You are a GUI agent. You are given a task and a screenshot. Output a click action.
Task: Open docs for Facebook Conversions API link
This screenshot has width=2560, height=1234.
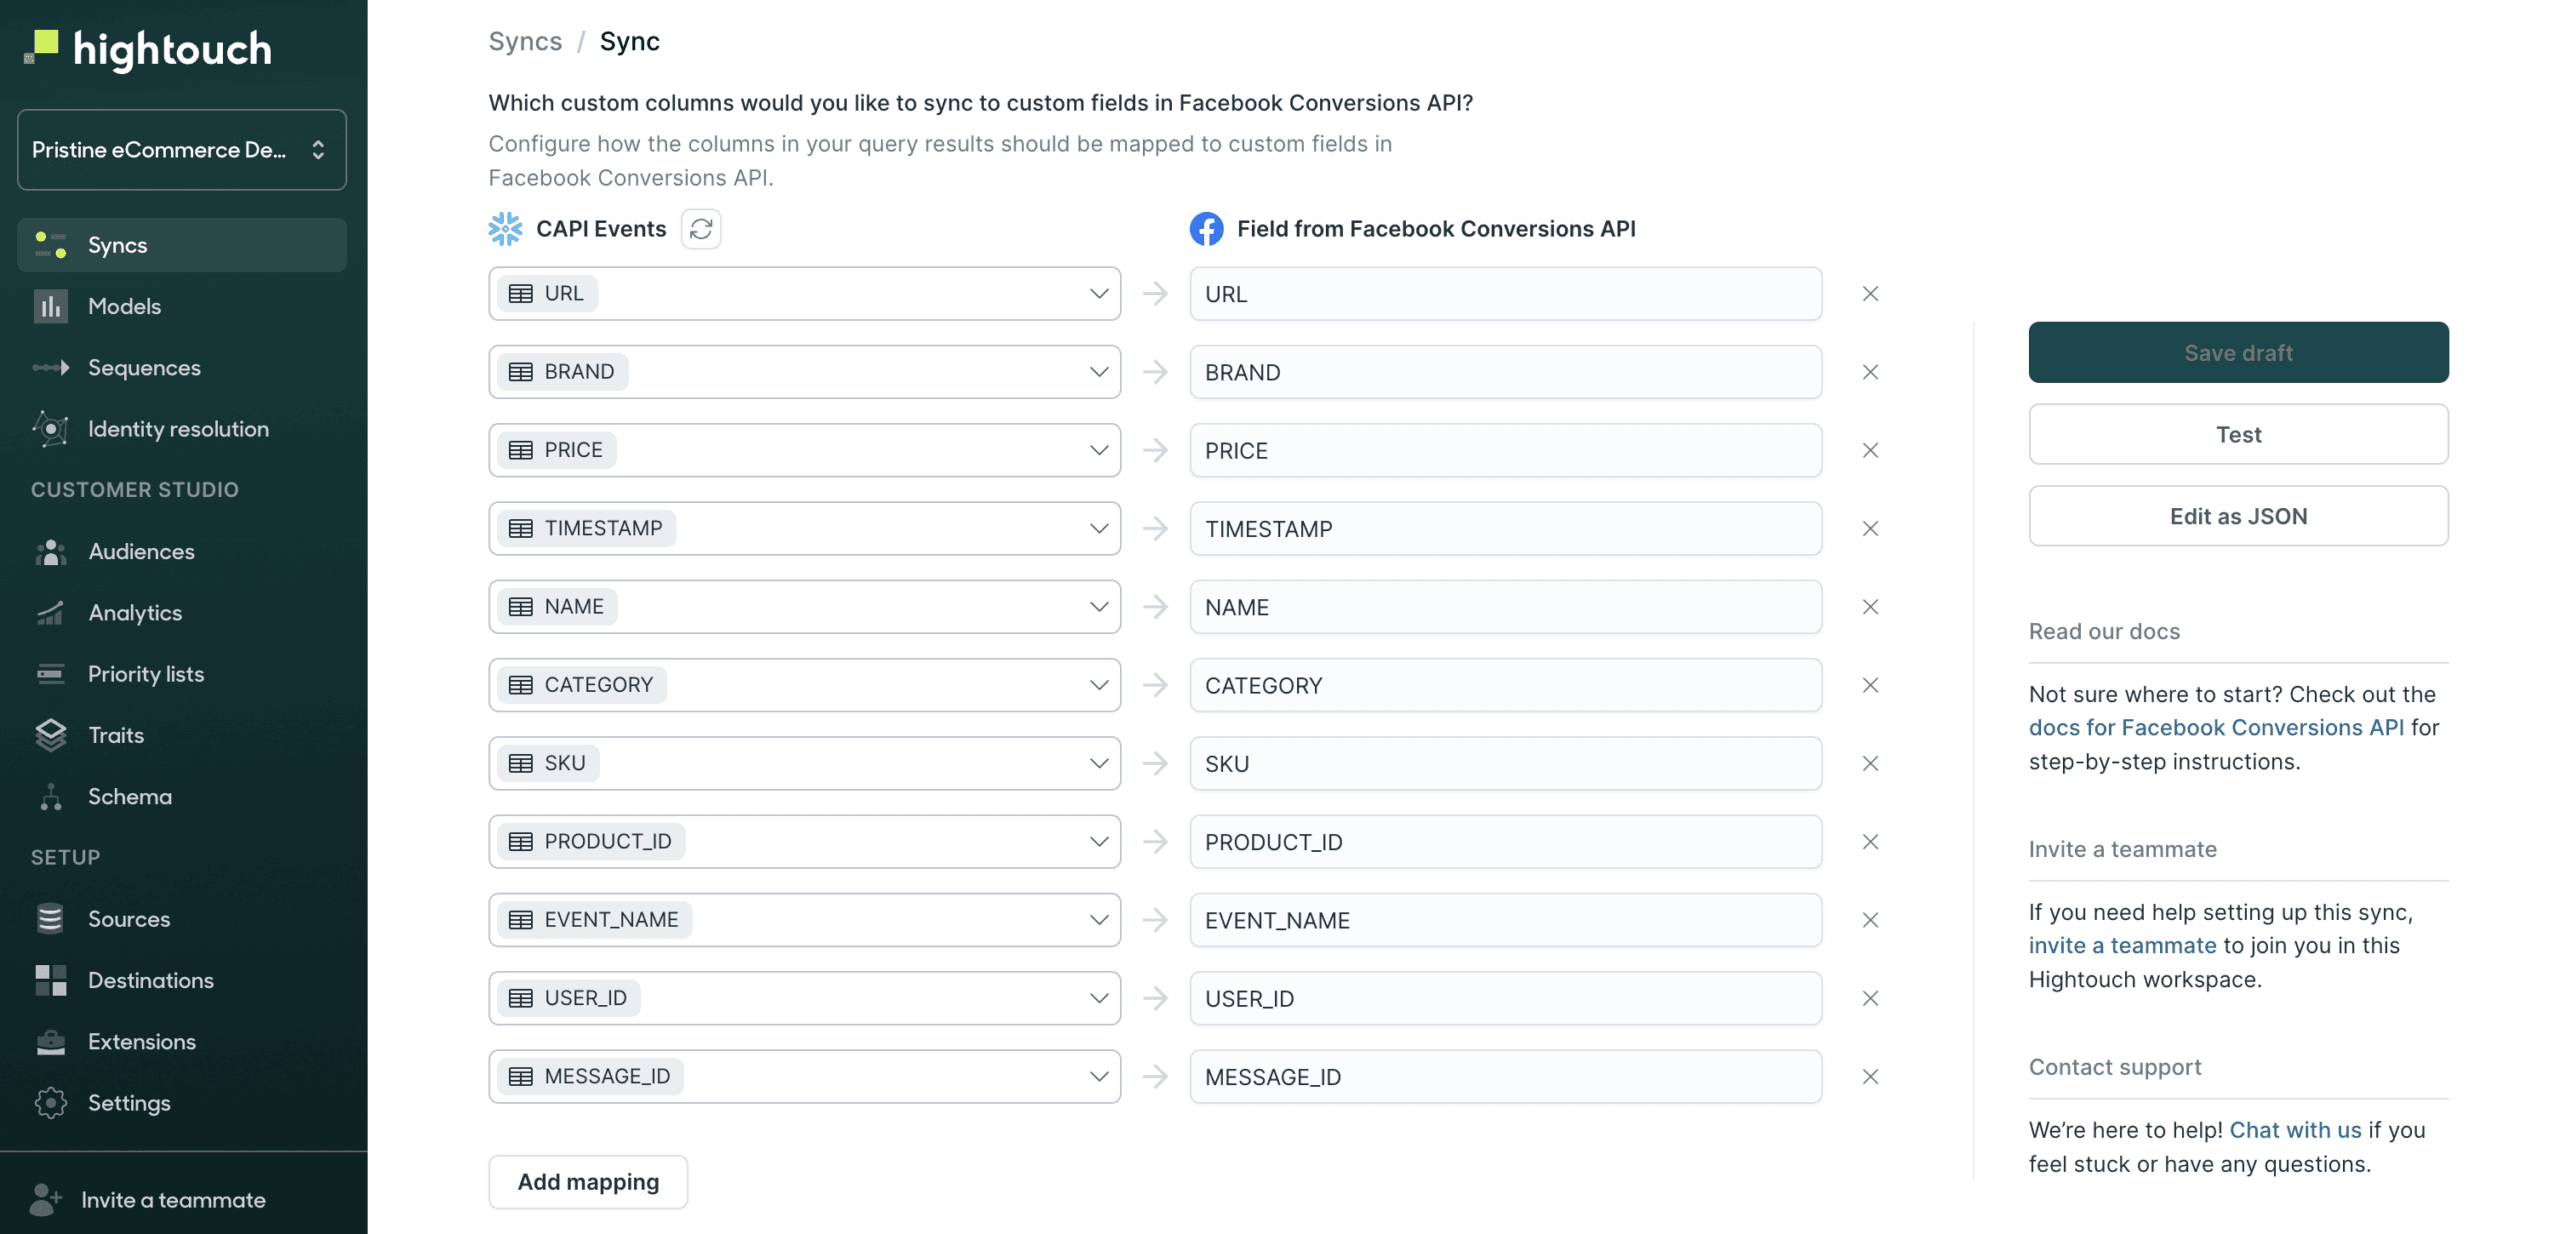point(2215,728)
